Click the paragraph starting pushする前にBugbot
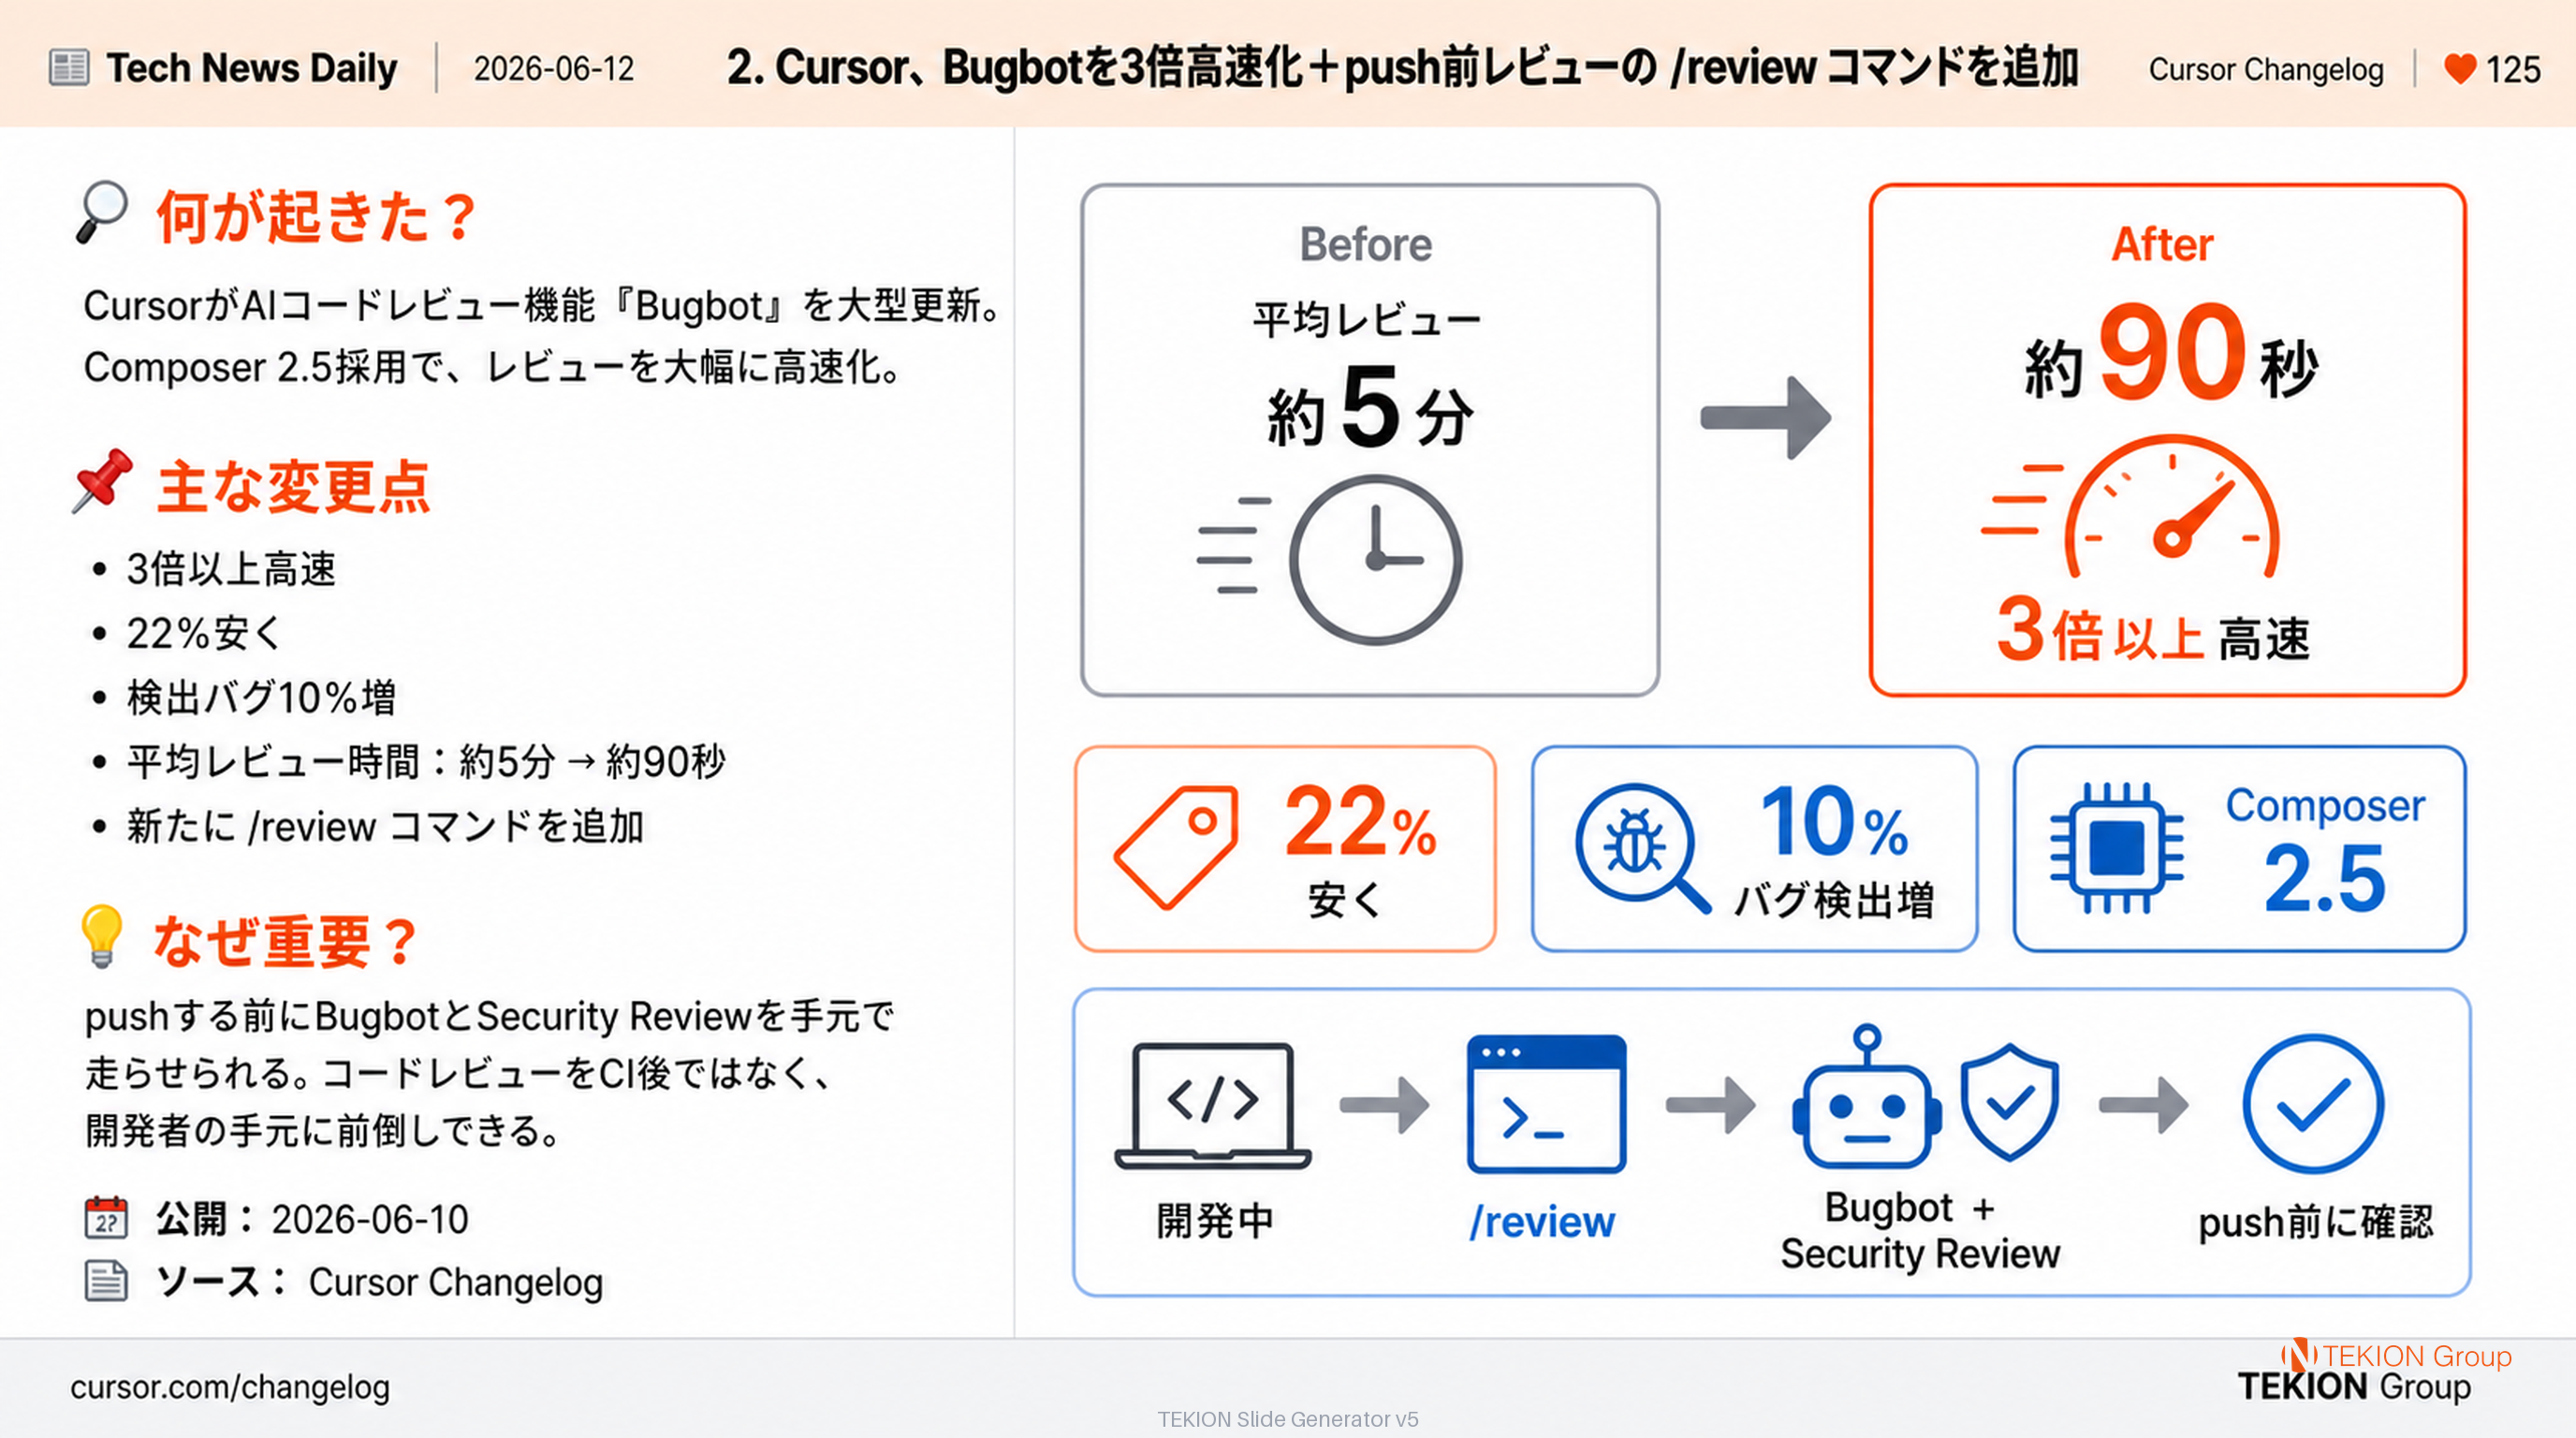Viewport: 2576px width, 1438px height. [490, 1073]
